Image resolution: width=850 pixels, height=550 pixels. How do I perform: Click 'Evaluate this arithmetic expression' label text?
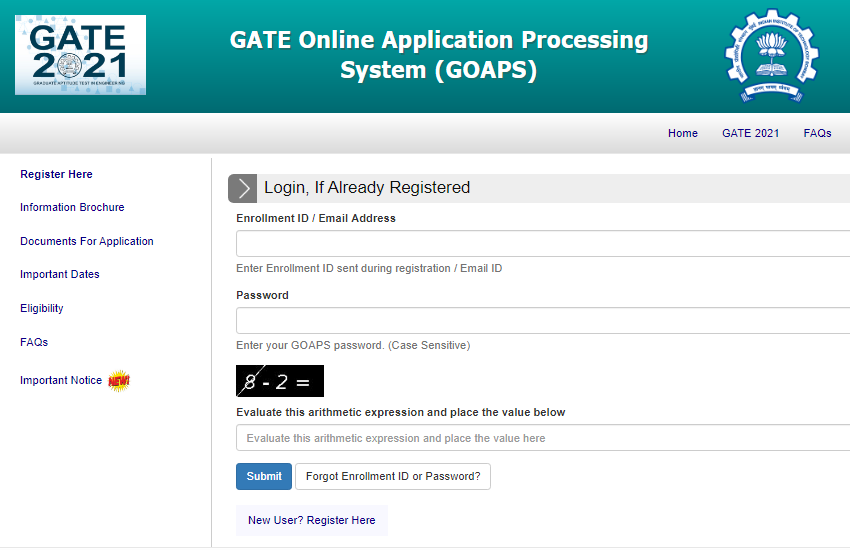coord(401,412)
